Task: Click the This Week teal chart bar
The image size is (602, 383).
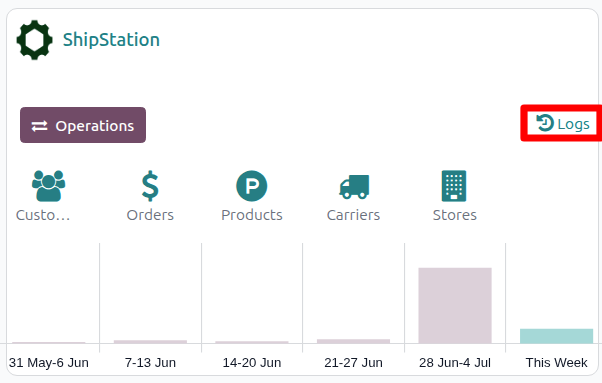Action: (x=557, y=336)
